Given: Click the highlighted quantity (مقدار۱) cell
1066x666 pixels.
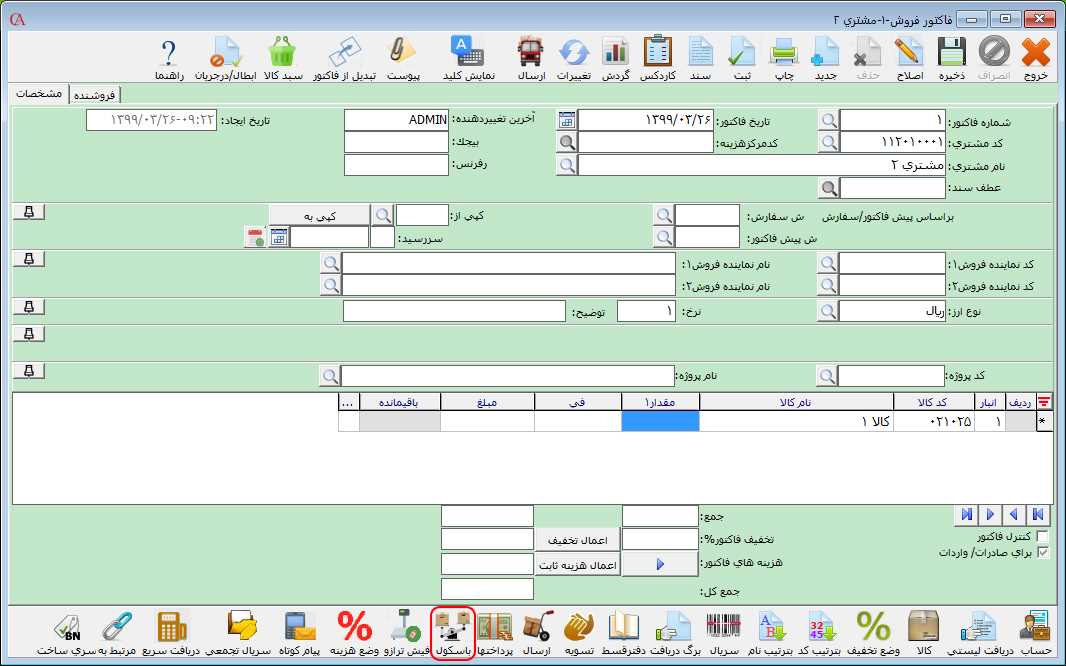Looking at the screenshot, I should [x=660, y=422].
